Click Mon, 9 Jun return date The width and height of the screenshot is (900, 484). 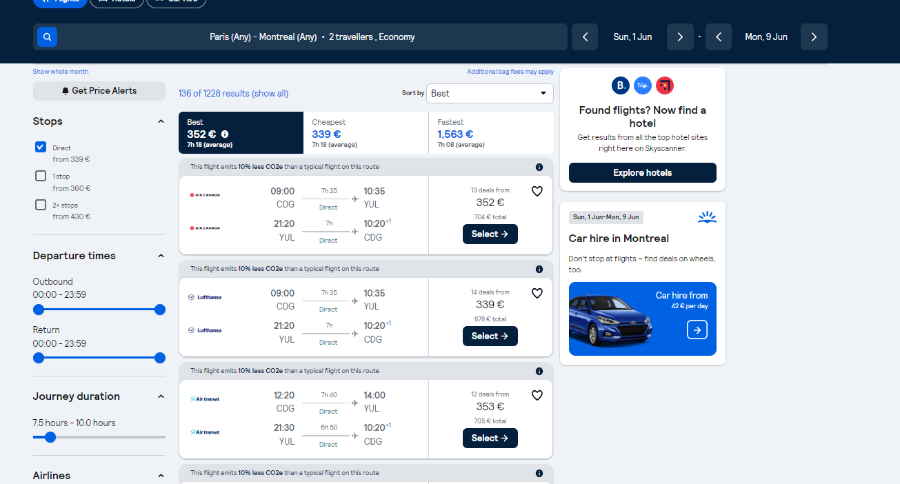coord(766,37)
